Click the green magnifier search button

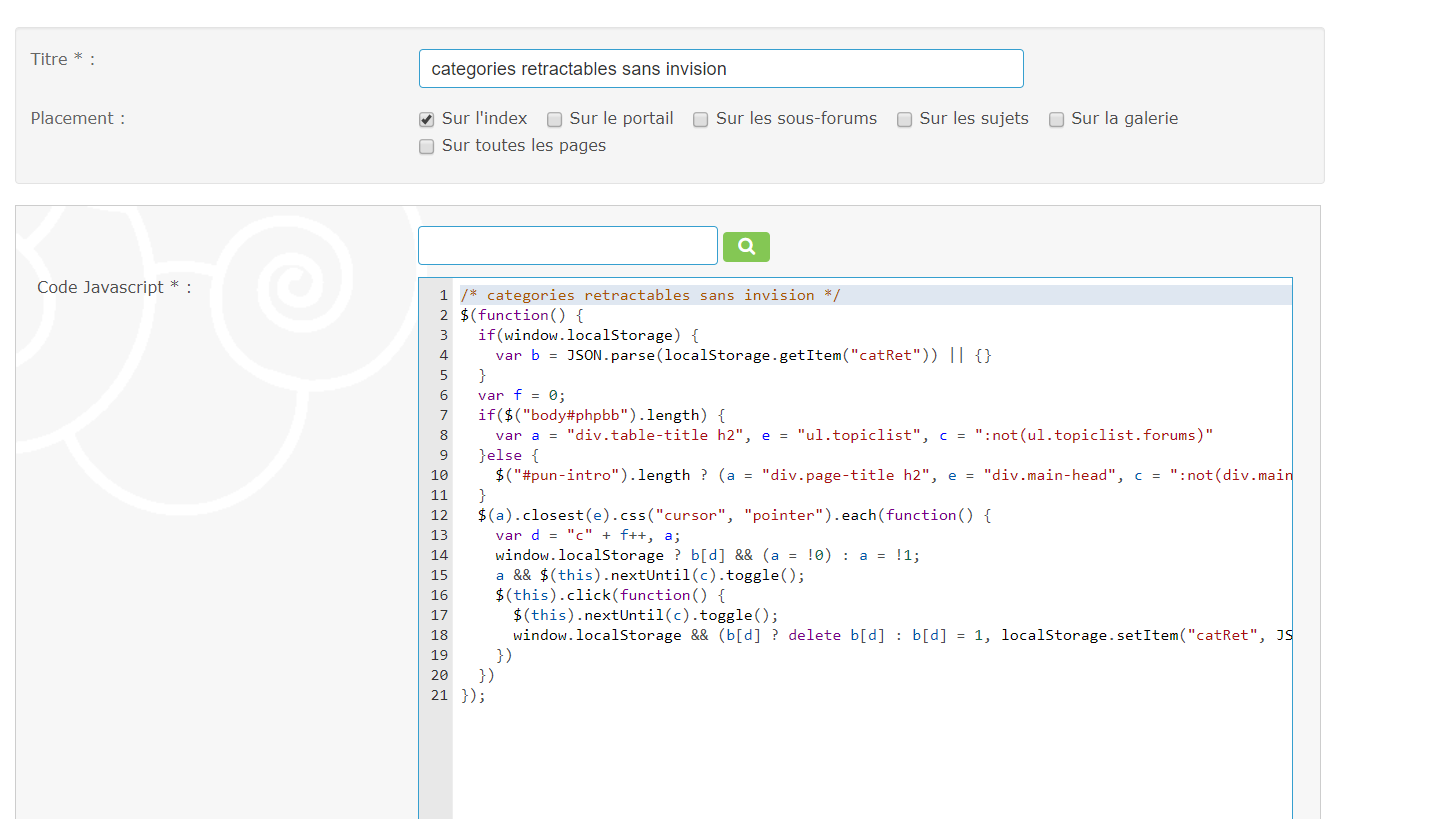click(x=746, y=247)
